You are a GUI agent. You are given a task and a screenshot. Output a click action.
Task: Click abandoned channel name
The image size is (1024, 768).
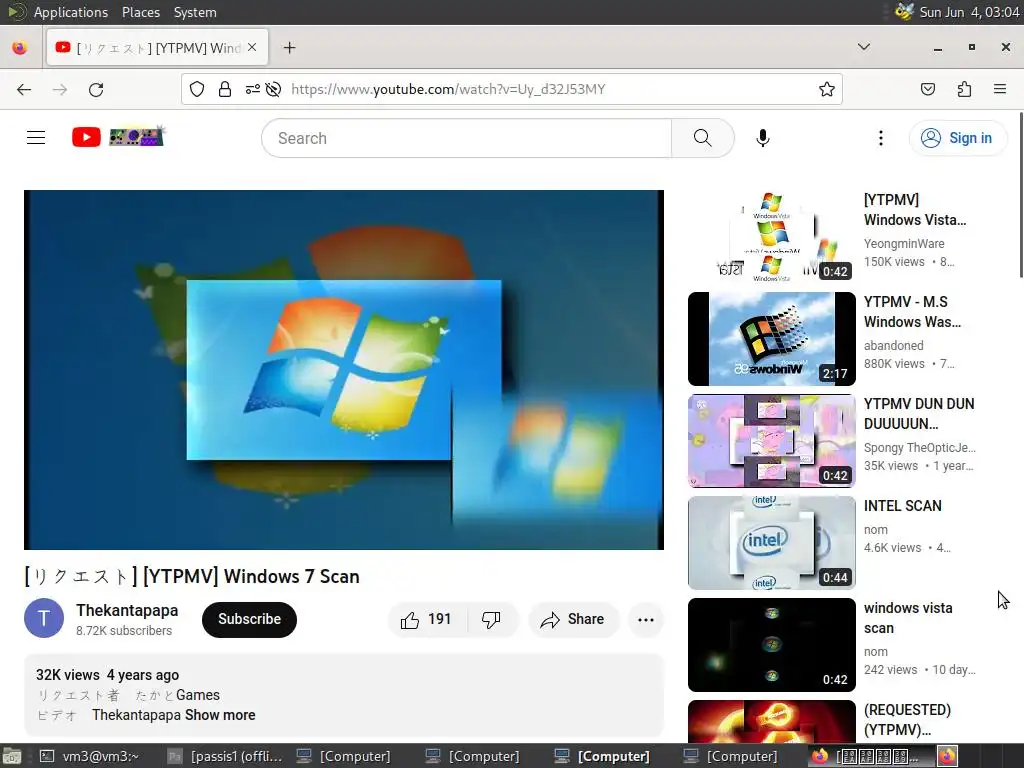pos(893,345)
